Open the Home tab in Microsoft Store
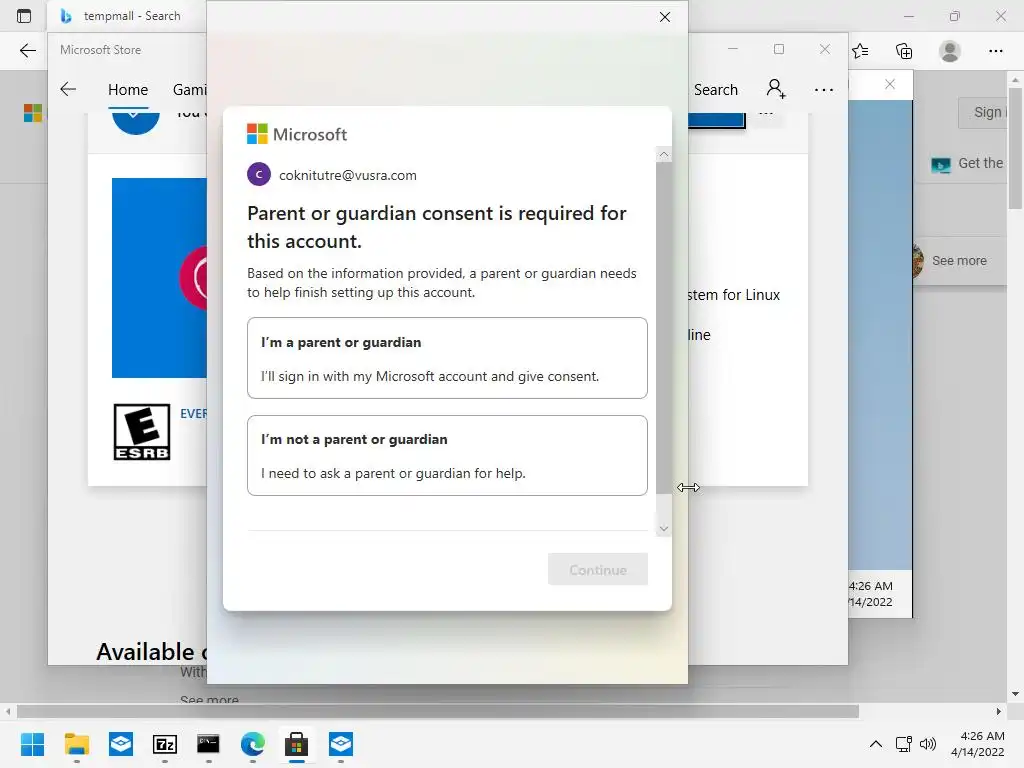Image resolution: width=1024 pixels, height=768 pixels. [x=128, y=89]
